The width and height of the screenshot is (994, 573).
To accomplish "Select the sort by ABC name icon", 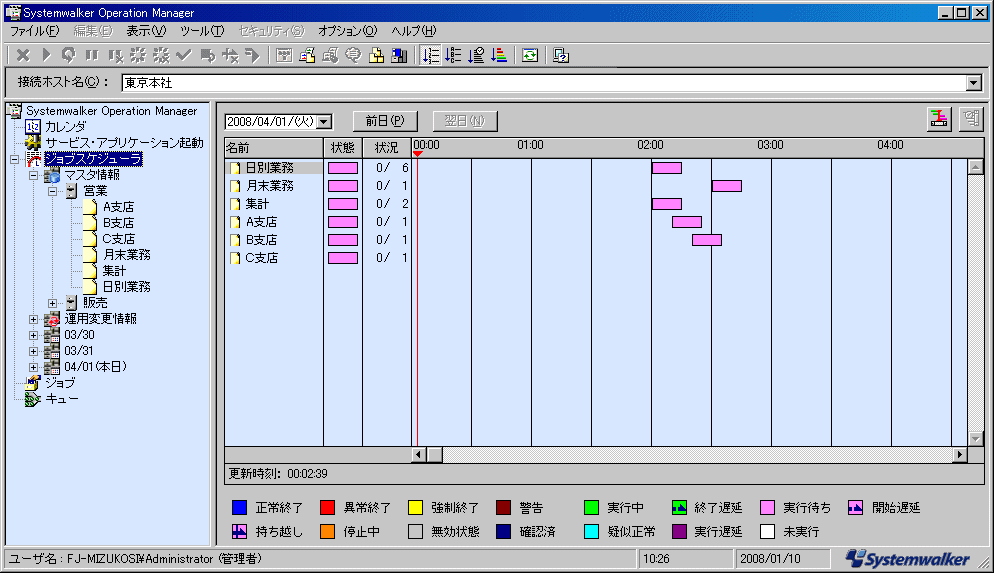I will 453,56.
